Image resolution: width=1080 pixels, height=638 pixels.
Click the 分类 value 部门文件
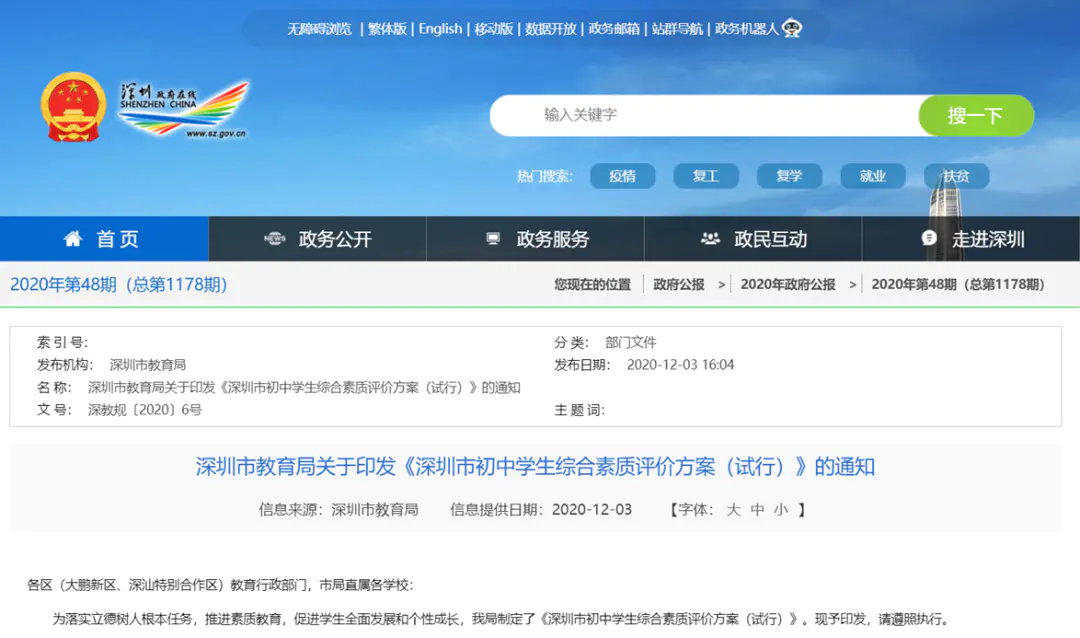point(630,342)
